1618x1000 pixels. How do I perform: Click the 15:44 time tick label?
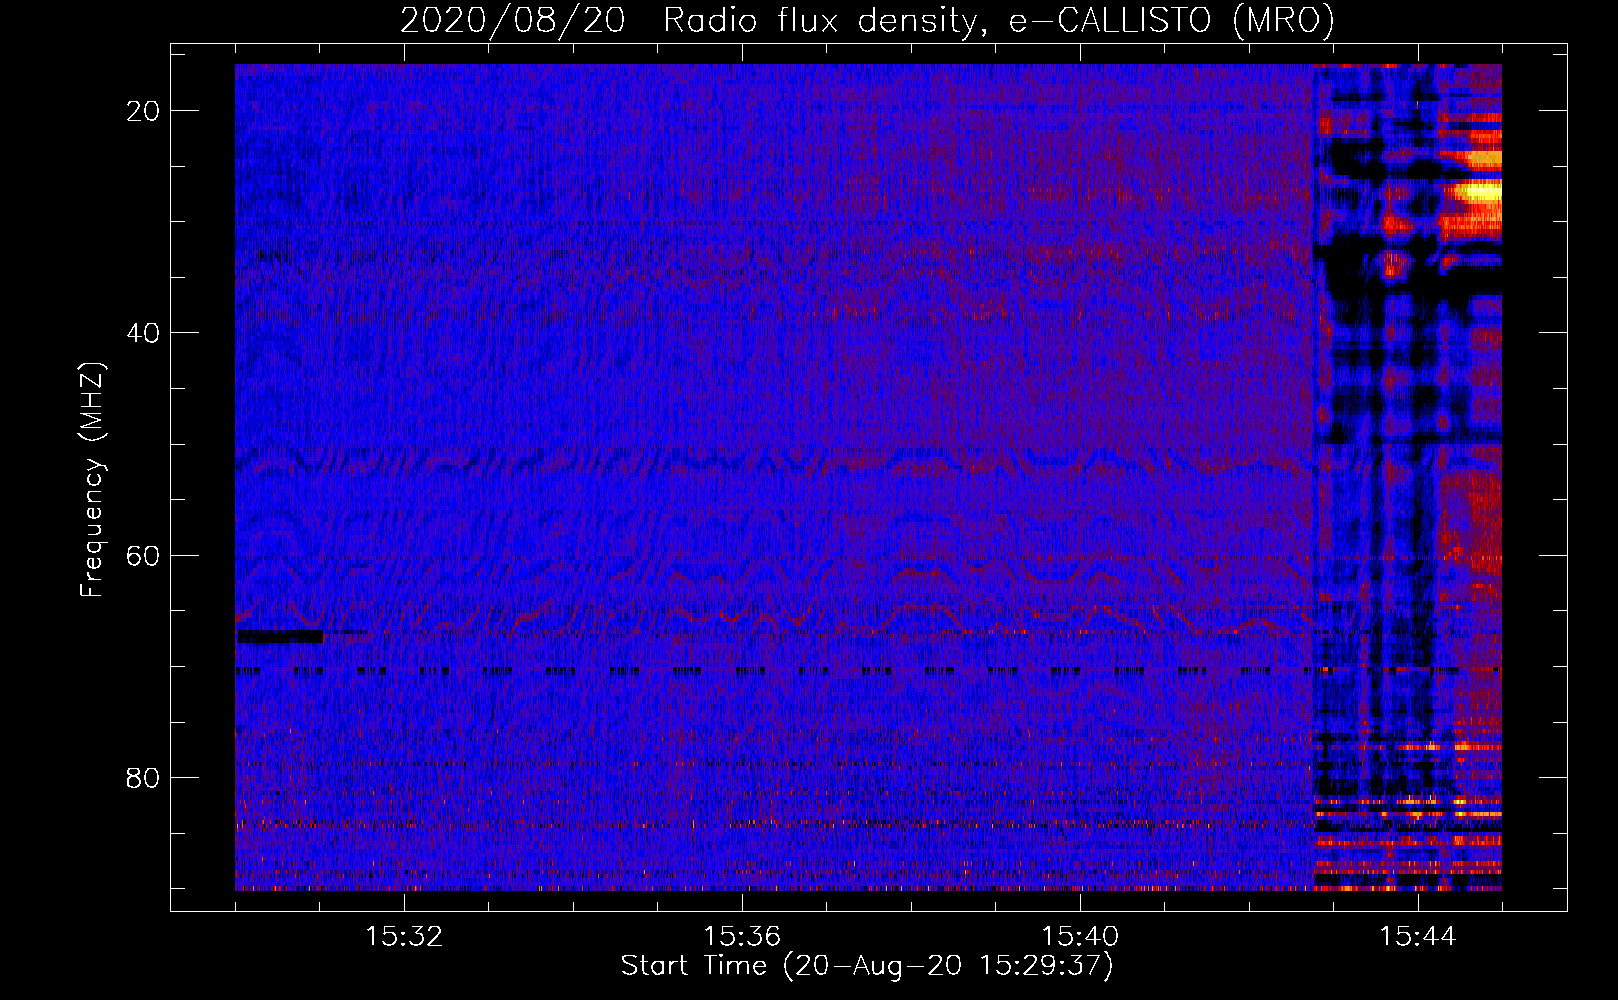(1418, 937)
